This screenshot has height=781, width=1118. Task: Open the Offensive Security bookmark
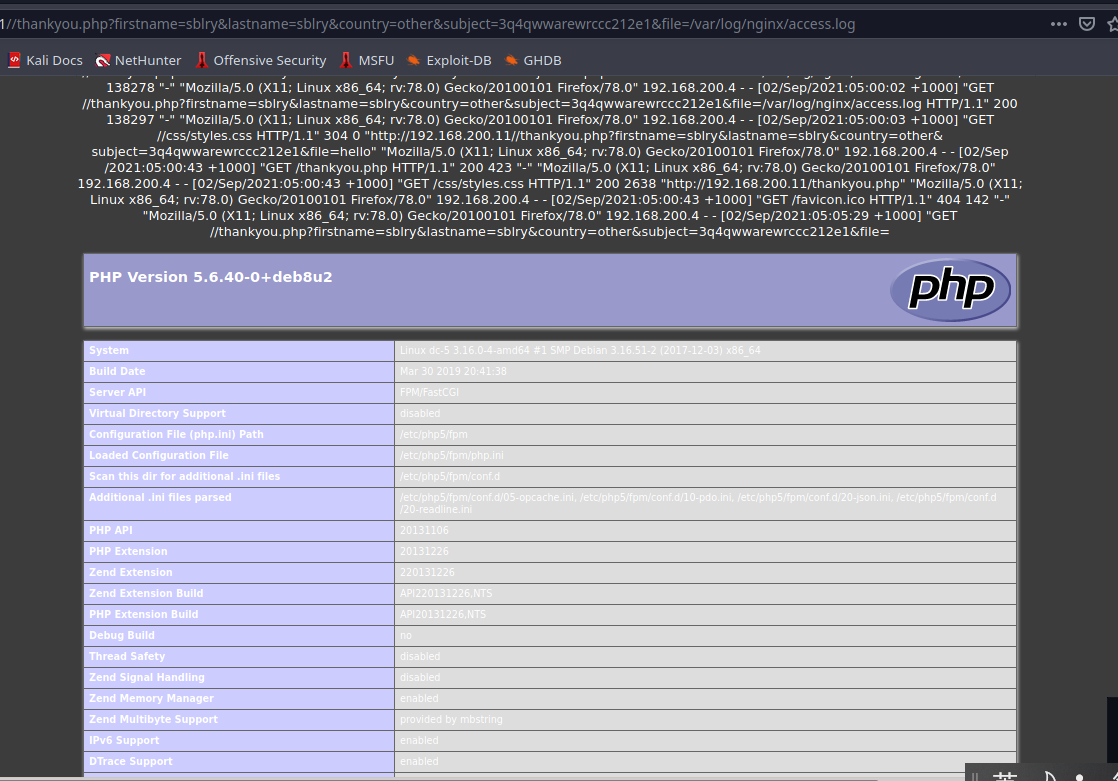tap(261, 61)
